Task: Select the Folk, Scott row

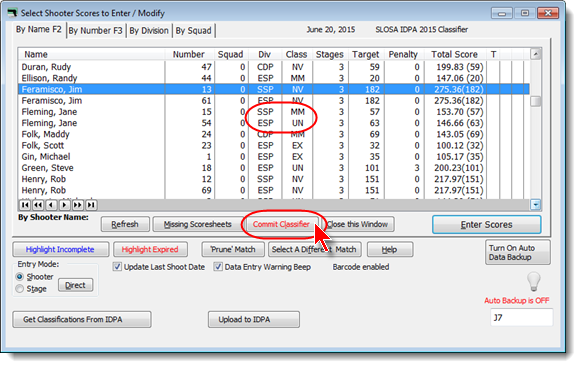Action: point(274,146)
